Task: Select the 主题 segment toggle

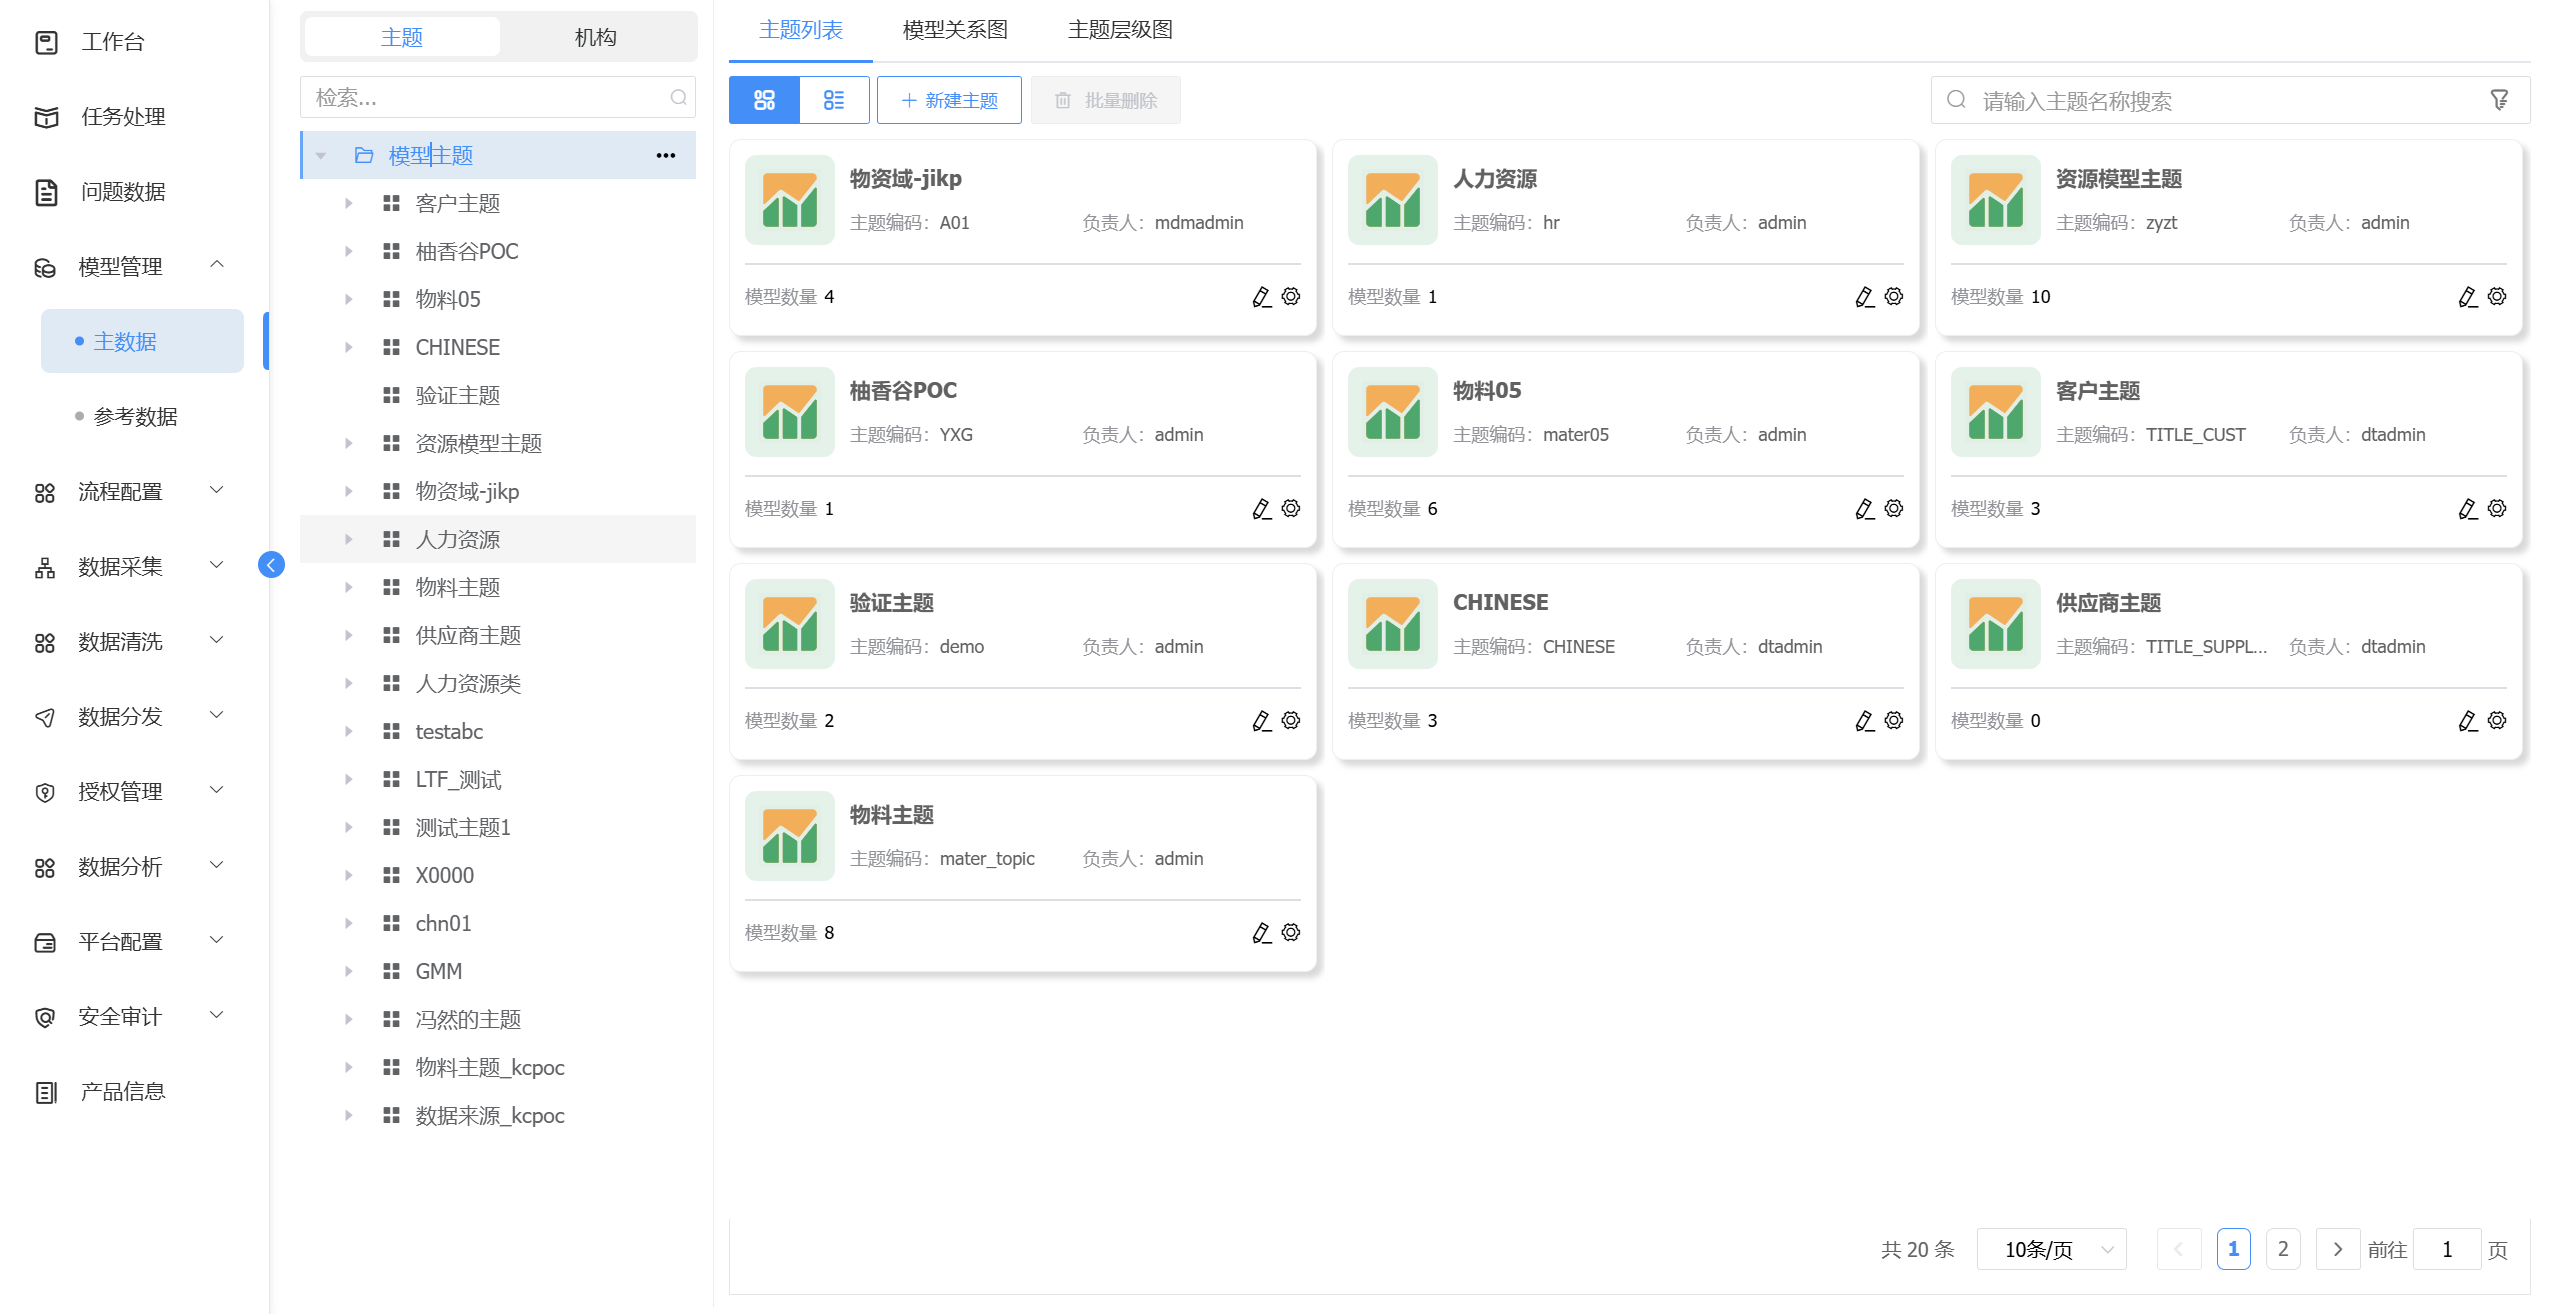Action: (x=402, y=37)
